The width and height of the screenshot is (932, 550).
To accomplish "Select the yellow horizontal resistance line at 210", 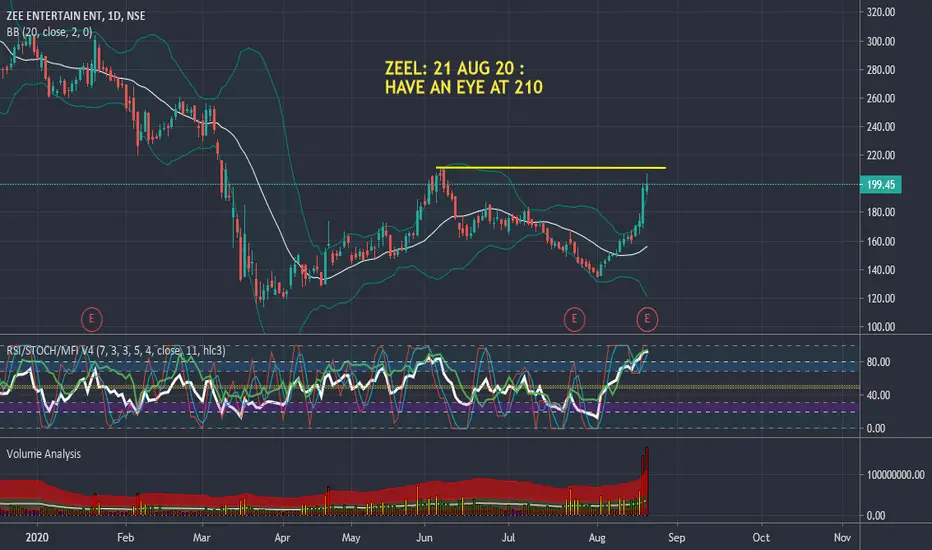I will (x=550, y=168).
